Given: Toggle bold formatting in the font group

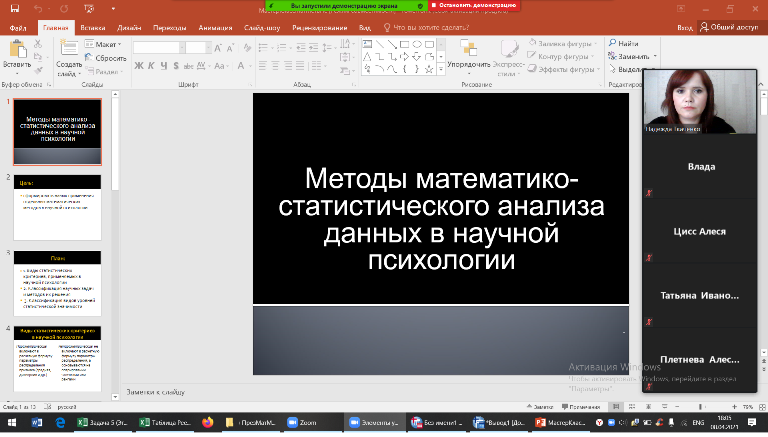Looking at the screenshot, I should coord(140,67).
